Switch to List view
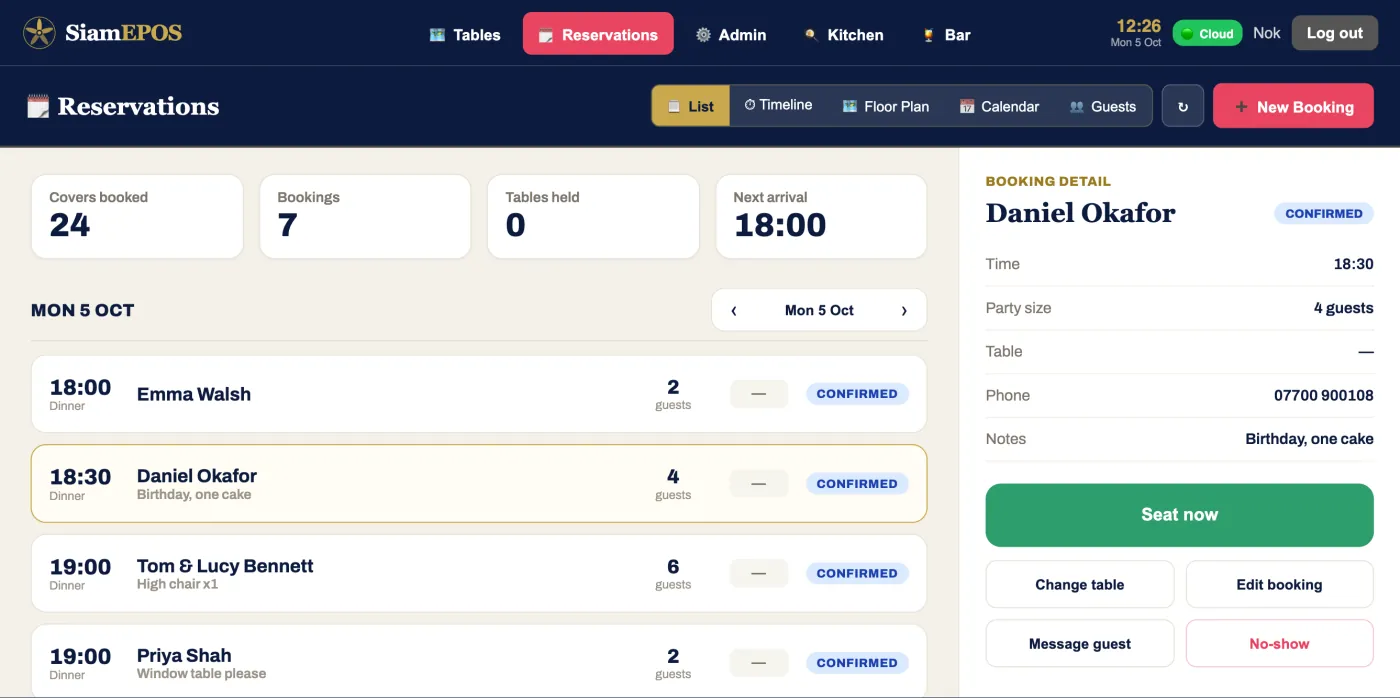The image size is (1400, 698). coord(691,106)
